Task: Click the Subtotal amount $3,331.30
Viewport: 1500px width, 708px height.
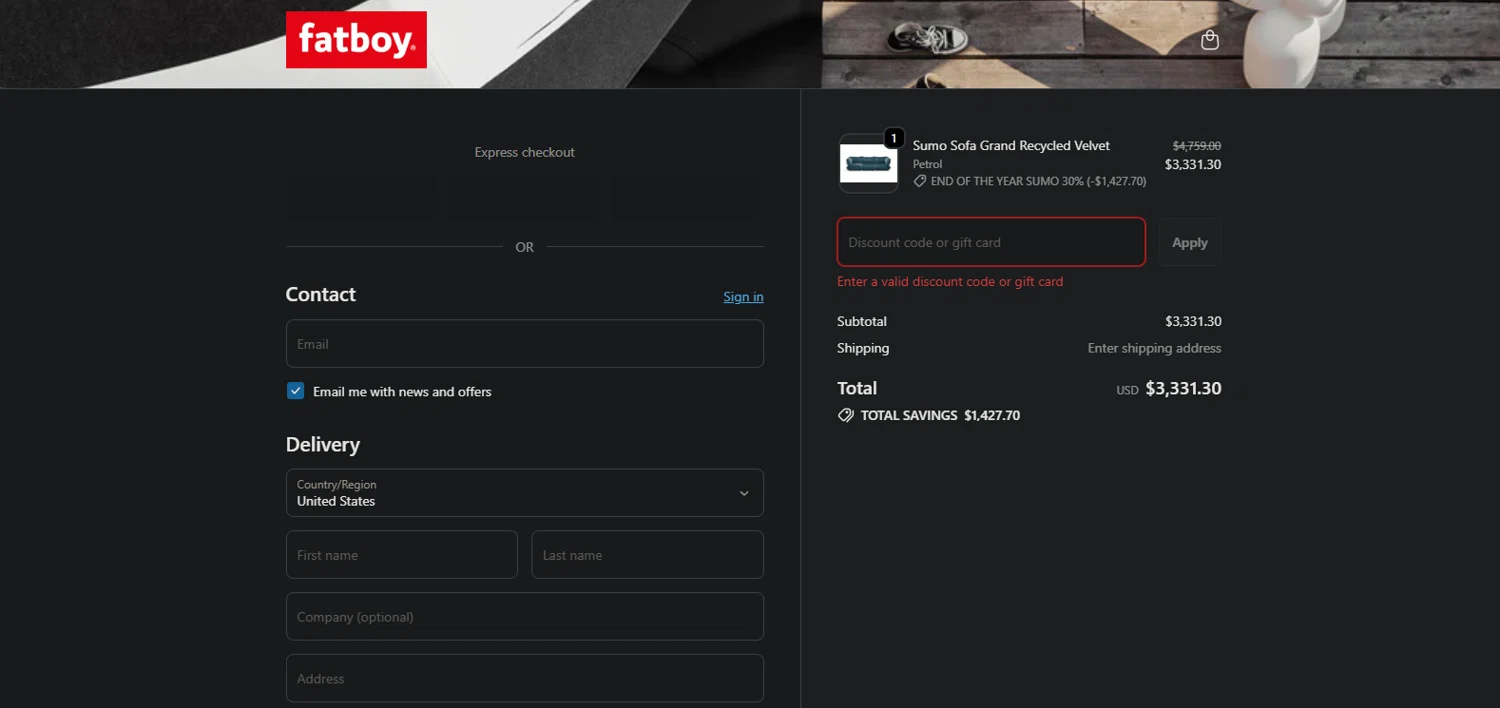Action: coord(1193,322)
